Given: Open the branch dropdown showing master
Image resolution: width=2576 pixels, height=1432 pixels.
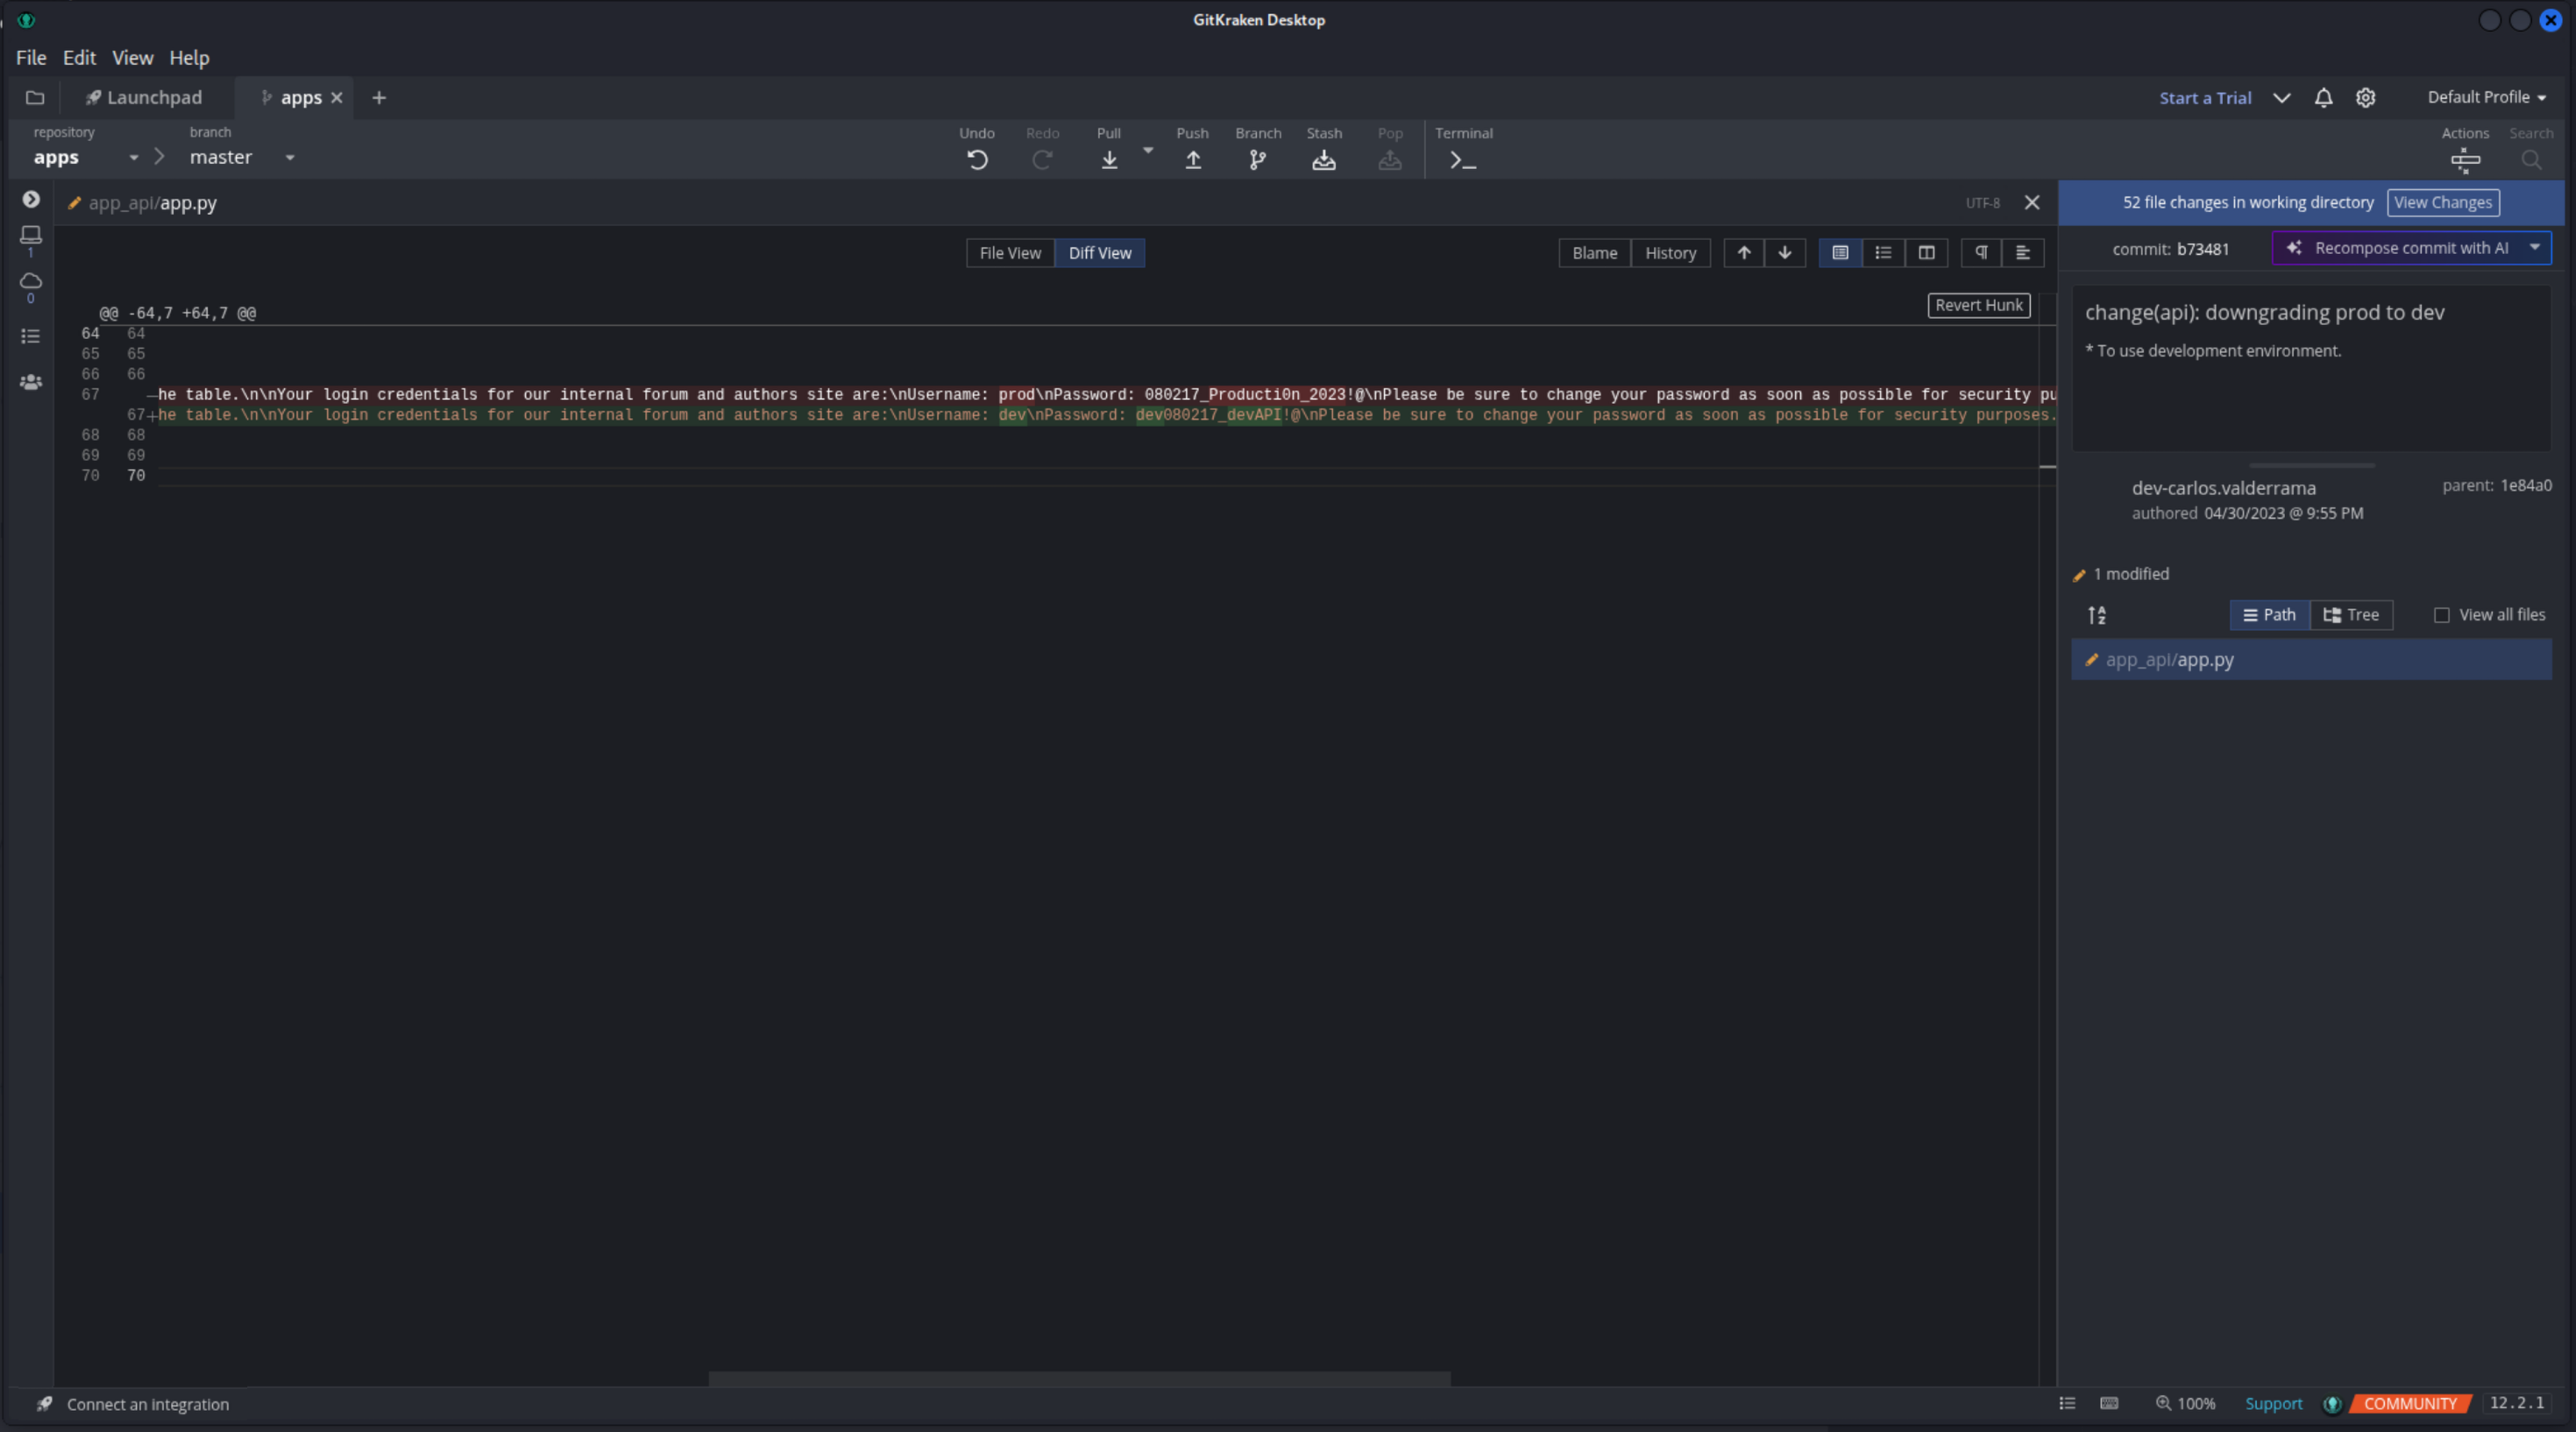Looking at the screenshot, I should [242, 157].
